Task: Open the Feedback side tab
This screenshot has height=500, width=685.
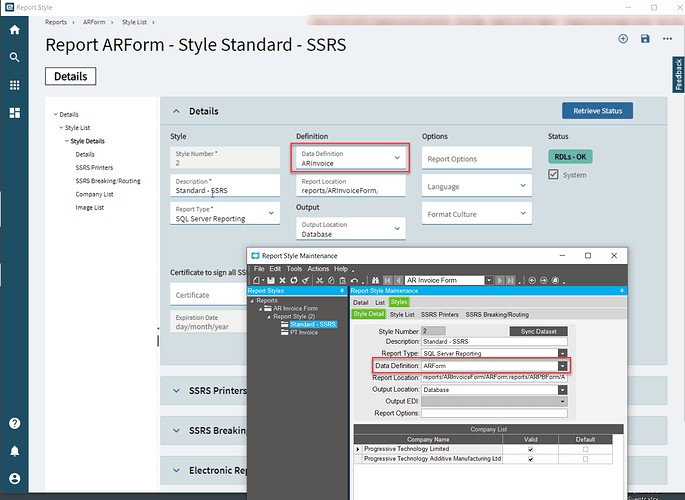Action: (x=678, y=75)
